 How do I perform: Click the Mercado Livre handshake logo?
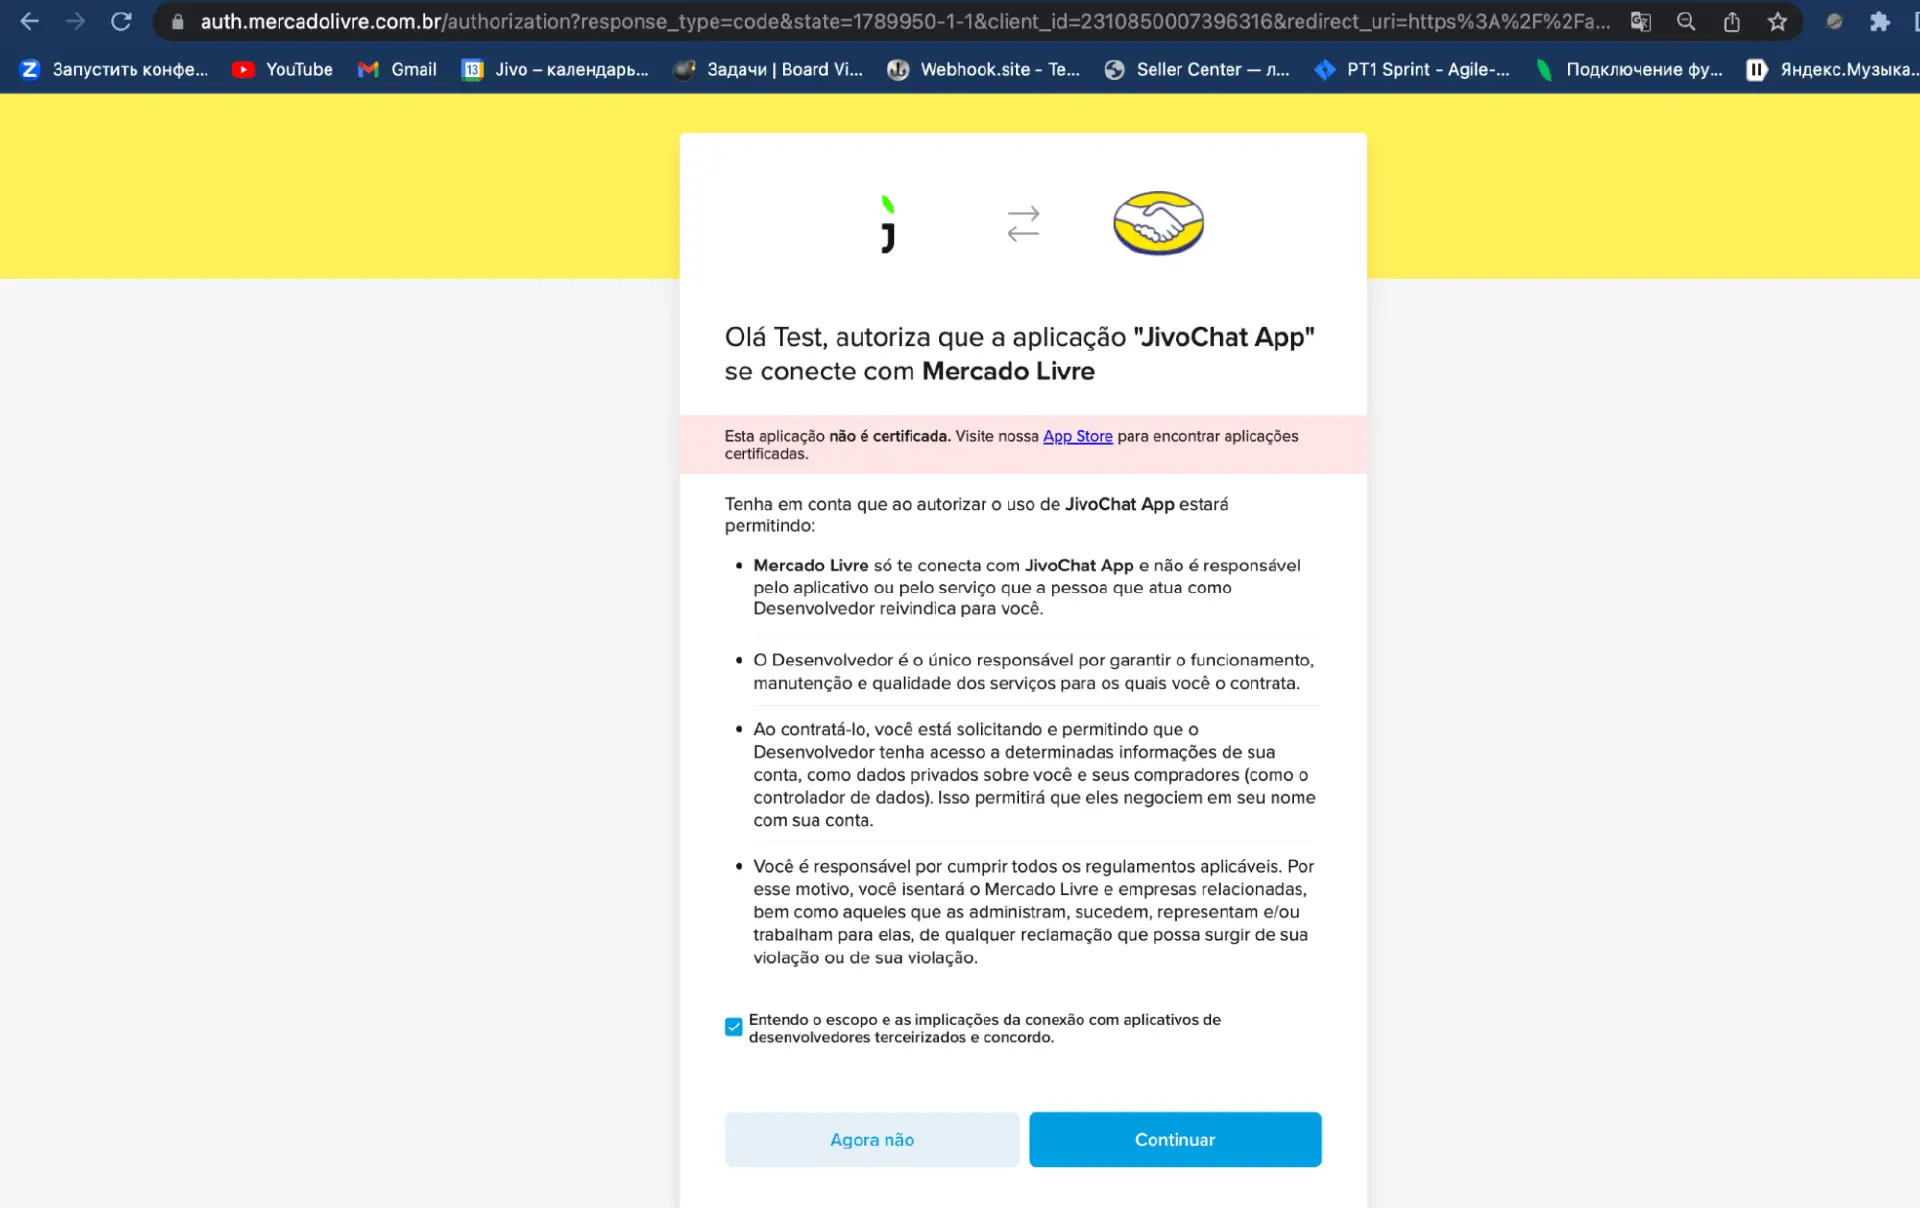tap(1158, 223)
